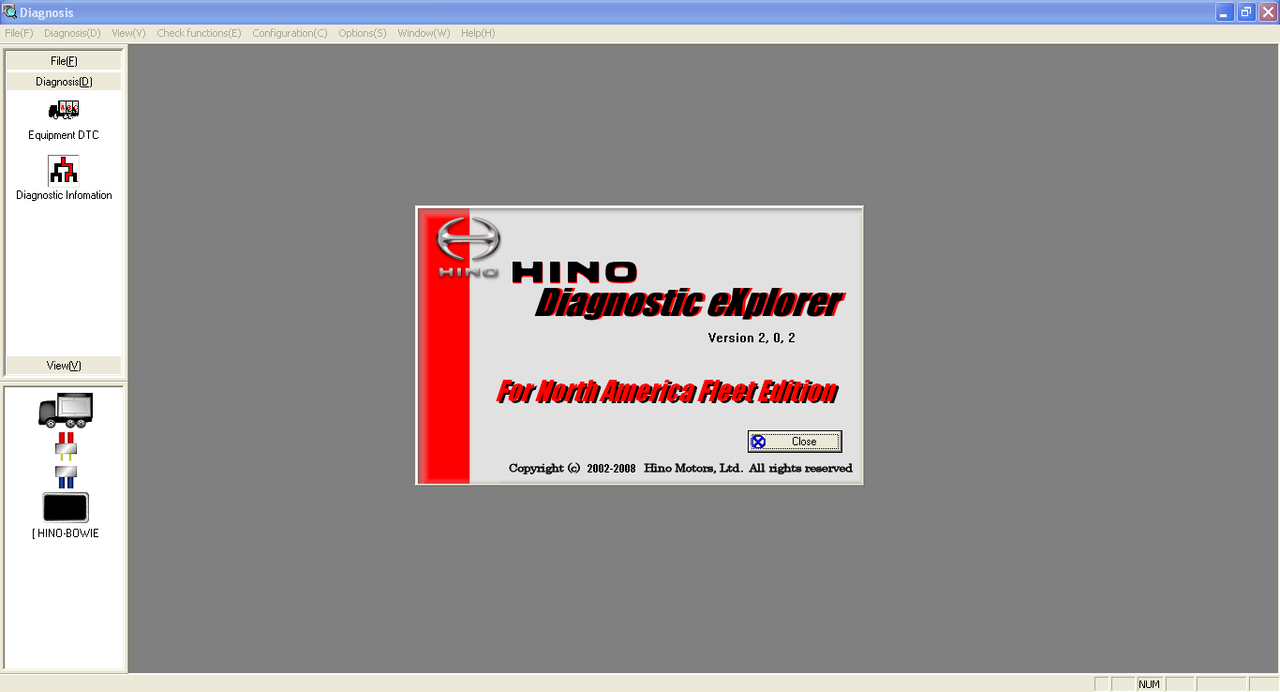Close the Diagnosis application window
The height and width of the screenshot is (692, 1280).
click(1267, 12)
